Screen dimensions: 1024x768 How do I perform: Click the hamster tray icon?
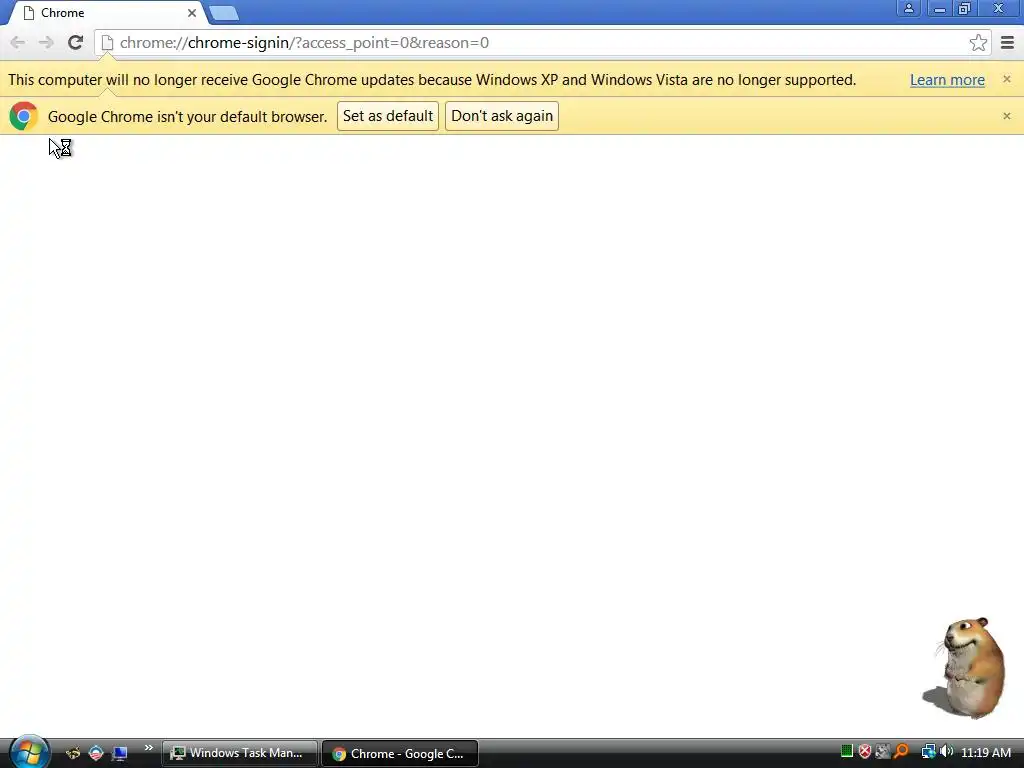(882, 752)
